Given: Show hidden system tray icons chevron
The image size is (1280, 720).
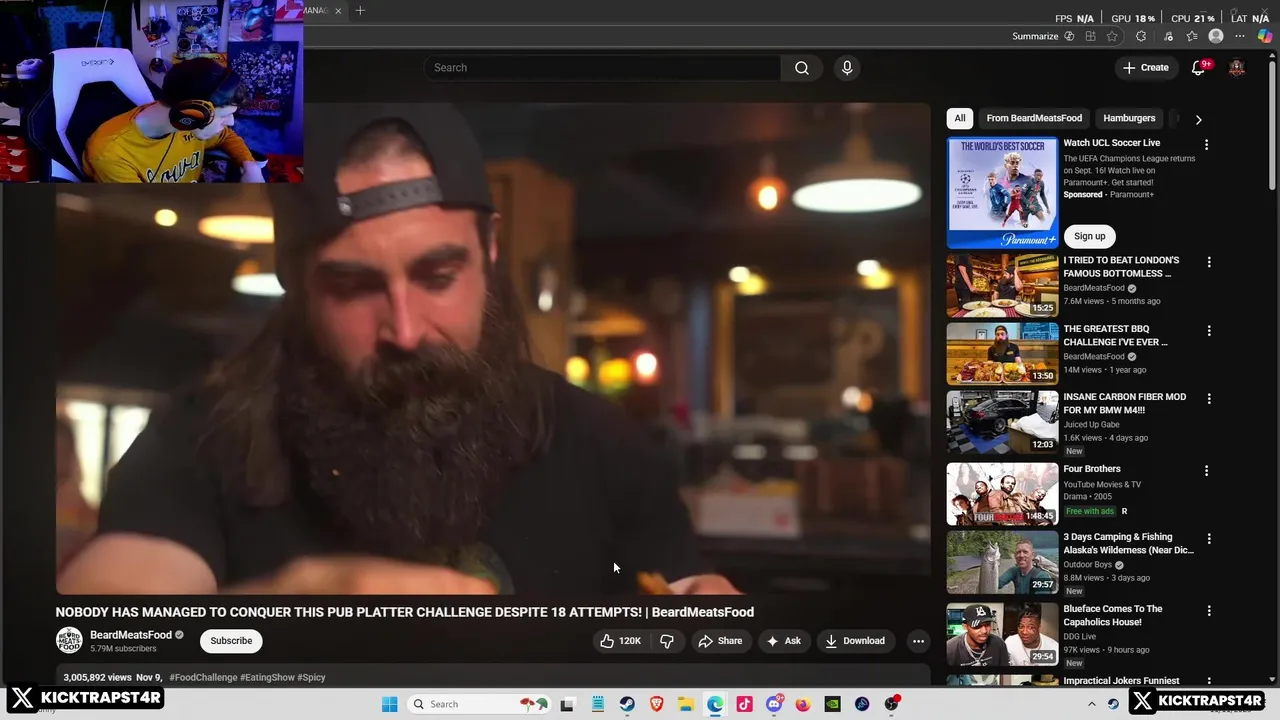Looking at the screenshot, I should (x=1091, y=704).
